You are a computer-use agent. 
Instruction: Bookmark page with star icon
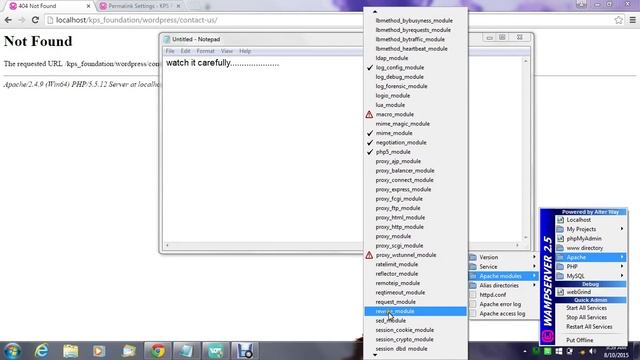619,20
